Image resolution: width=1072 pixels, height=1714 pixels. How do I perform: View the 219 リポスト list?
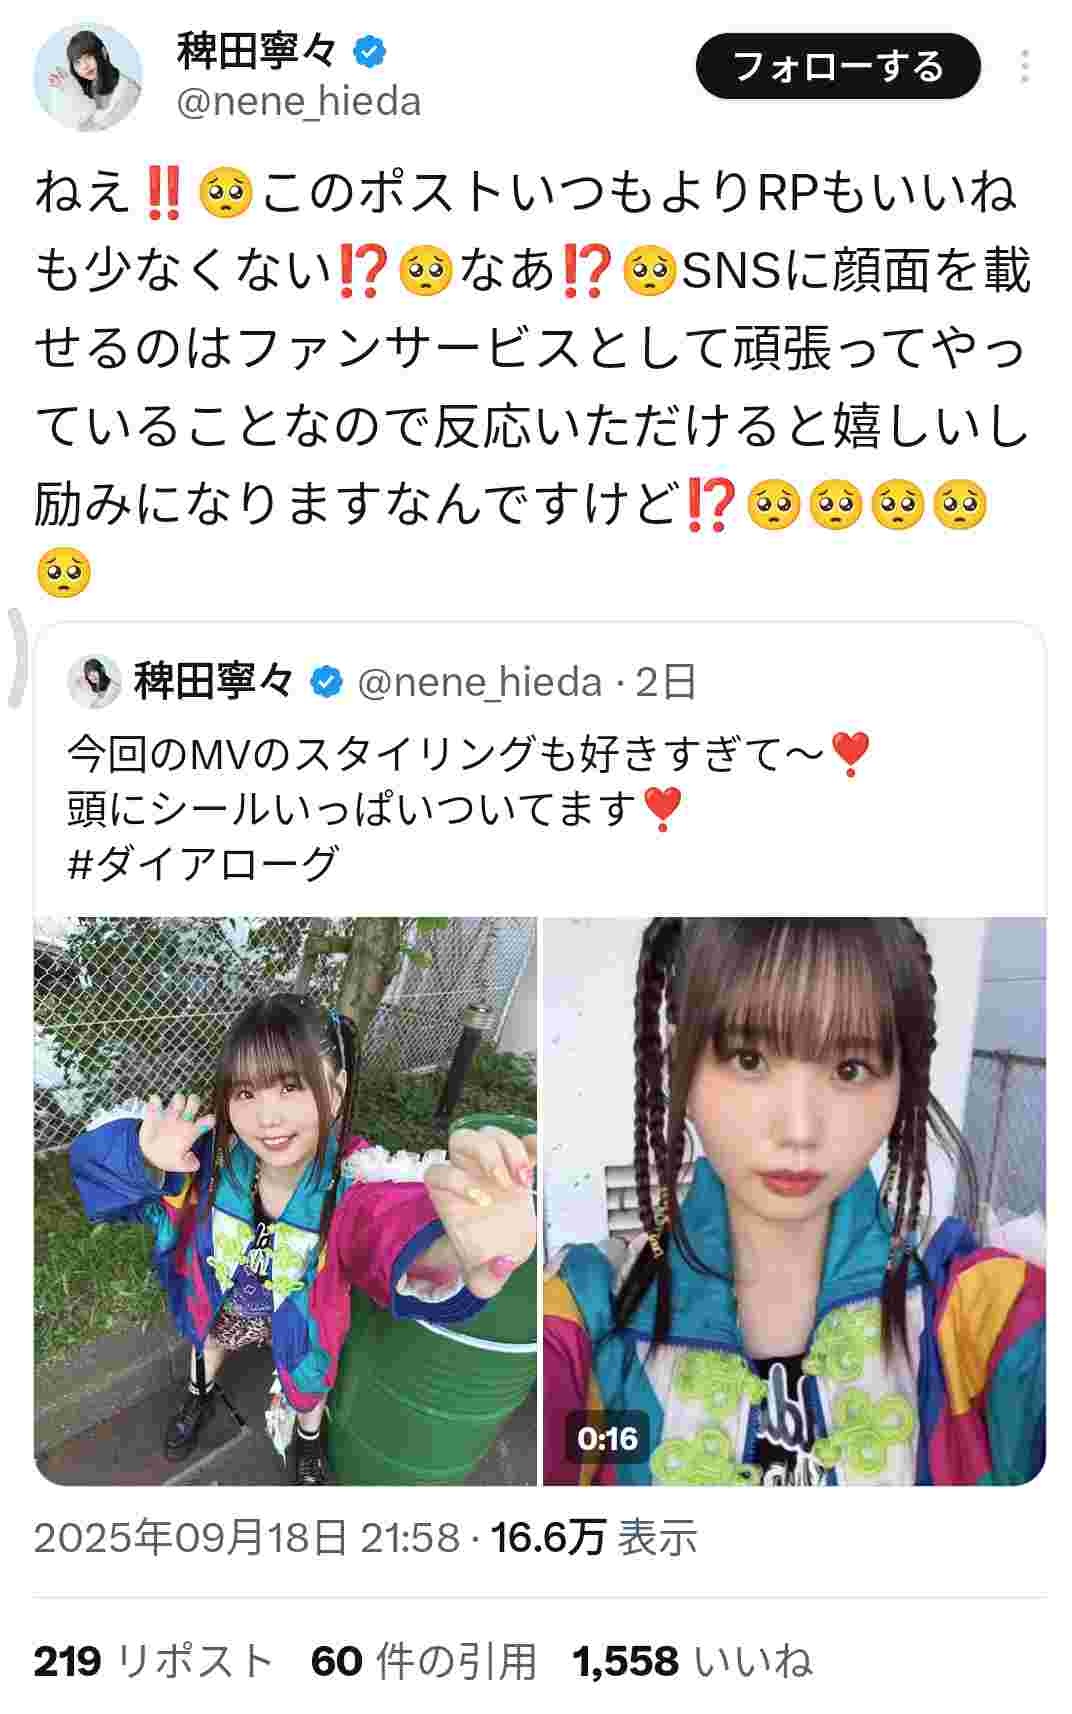154,1661
